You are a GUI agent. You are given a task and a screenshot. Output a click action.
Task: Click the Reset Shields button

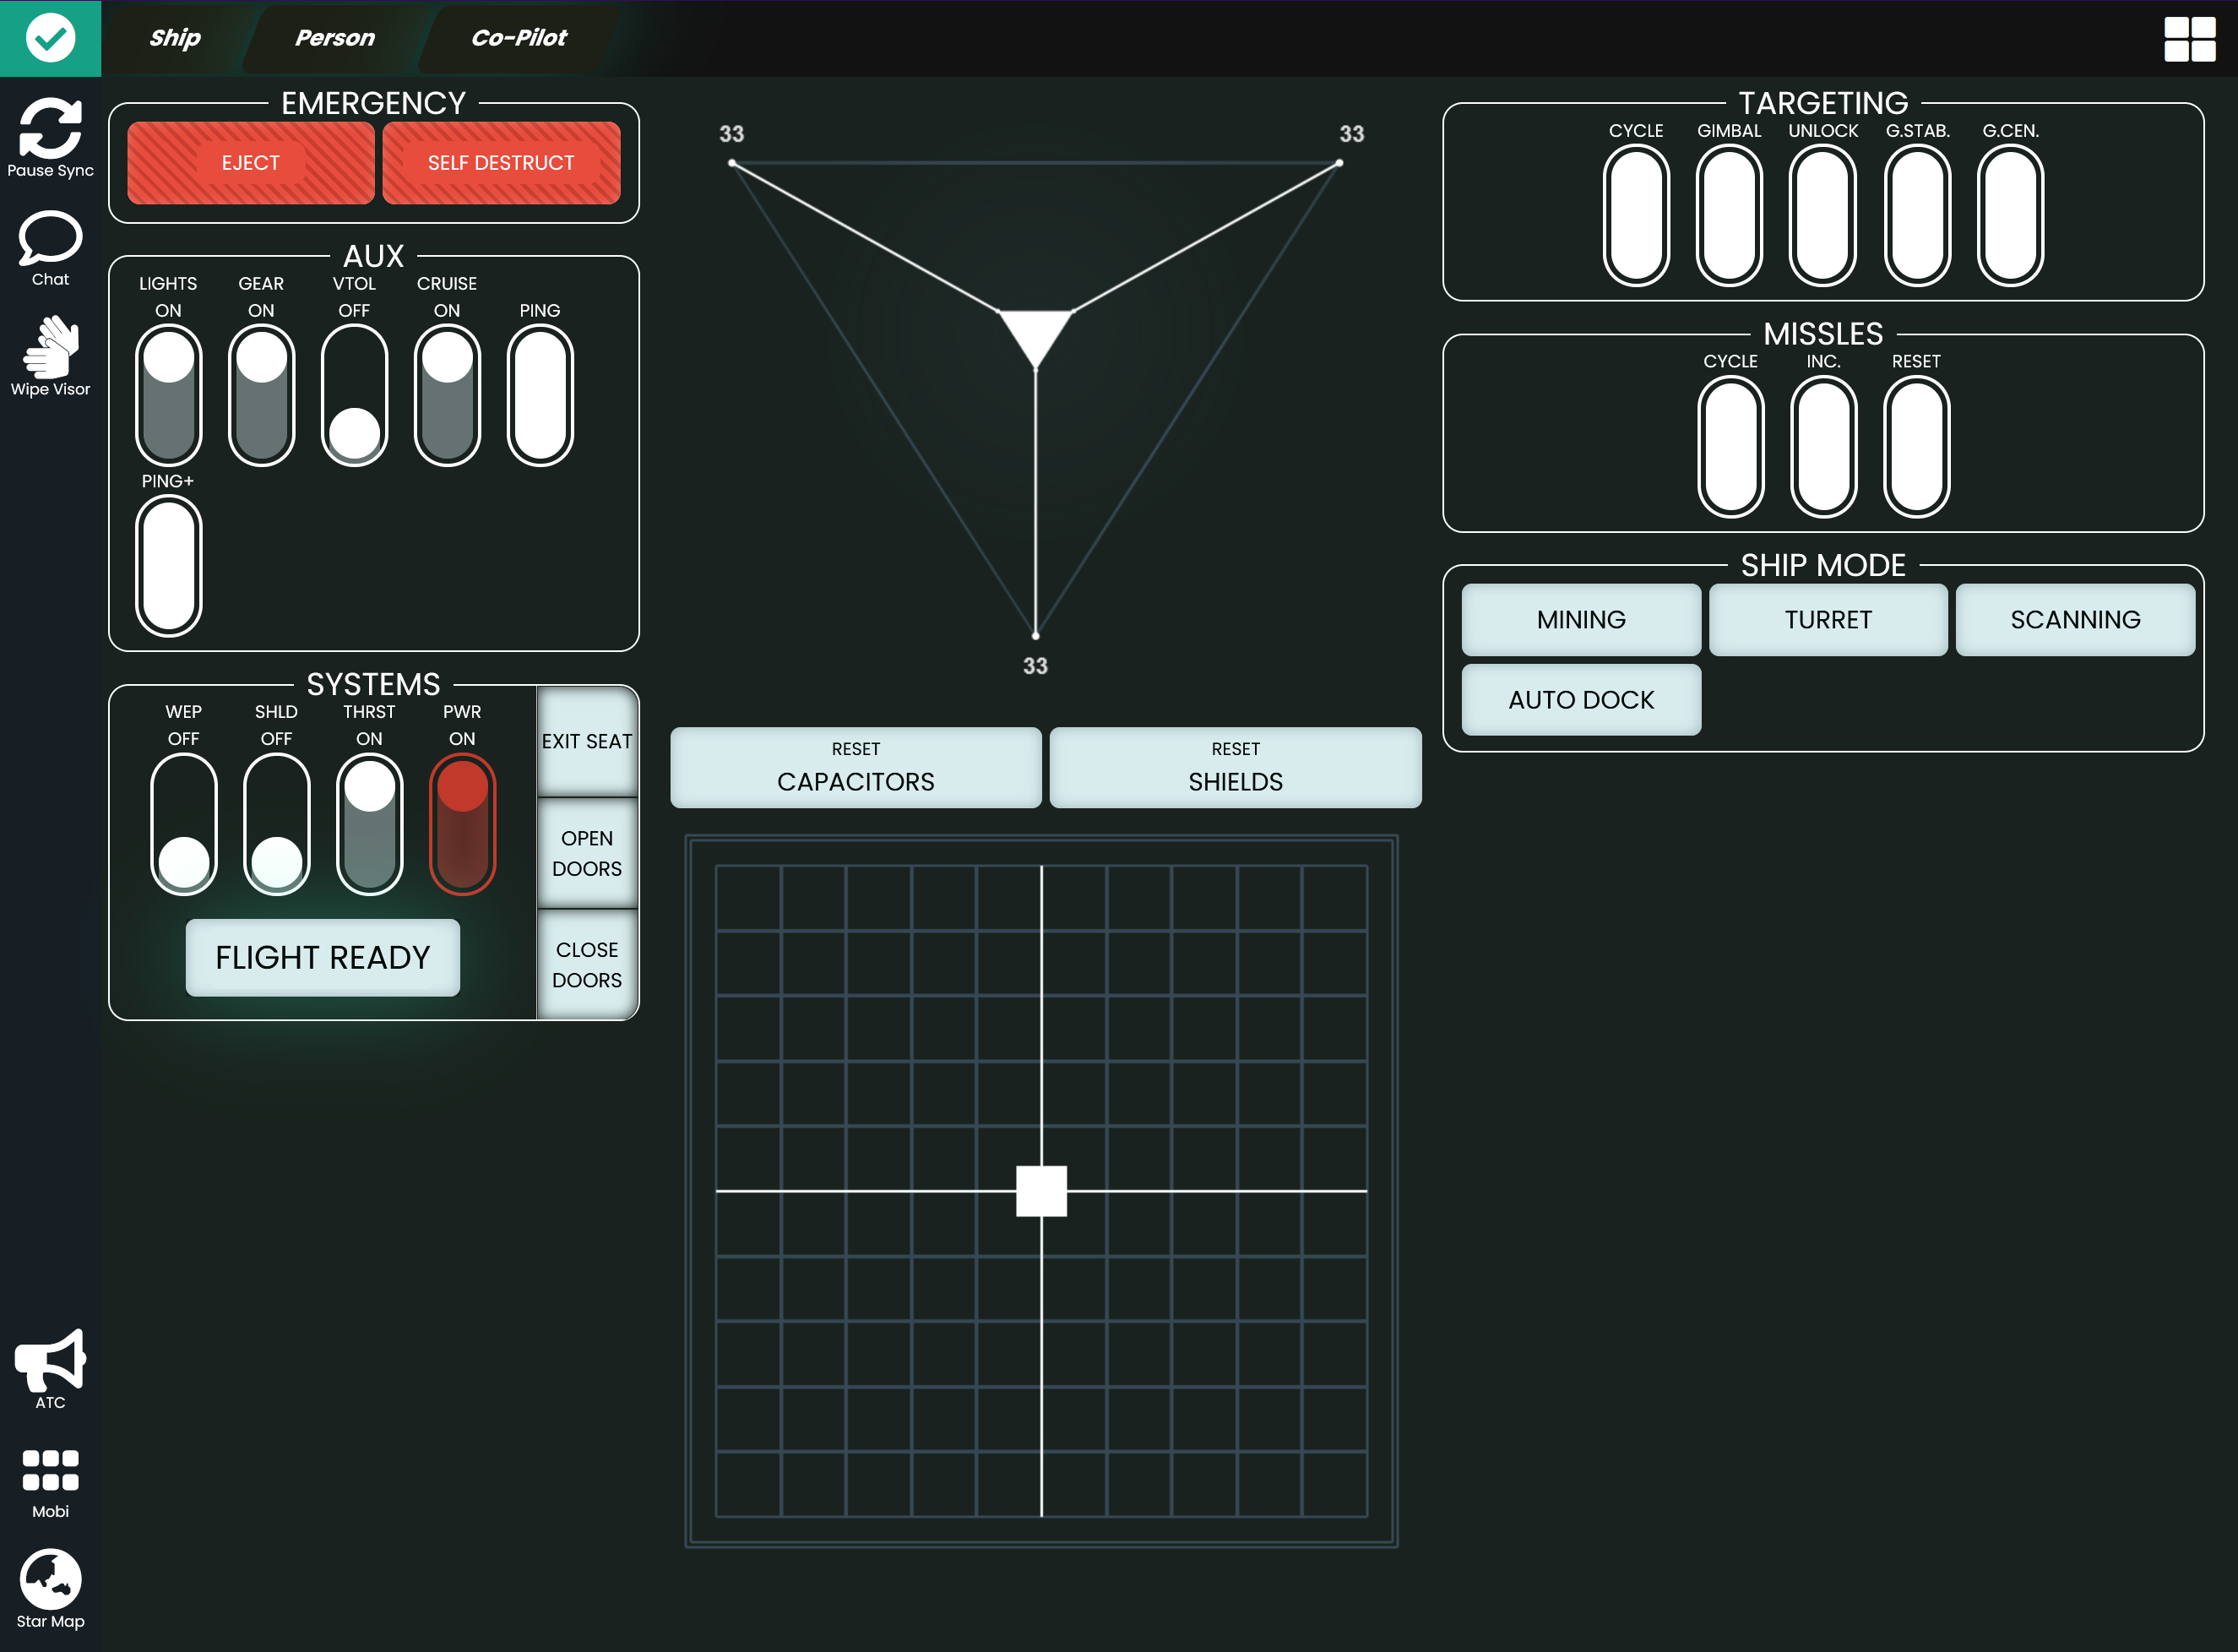click(1235, 767)
